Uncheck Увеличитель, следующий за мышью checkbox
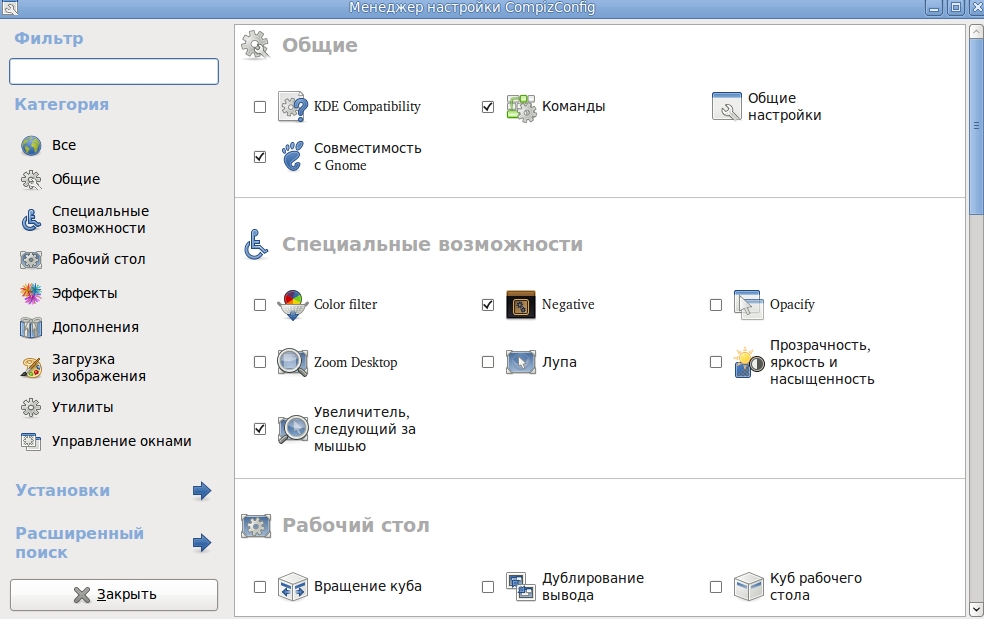Screen dimensions: 984x619 (x=260, y=429)
